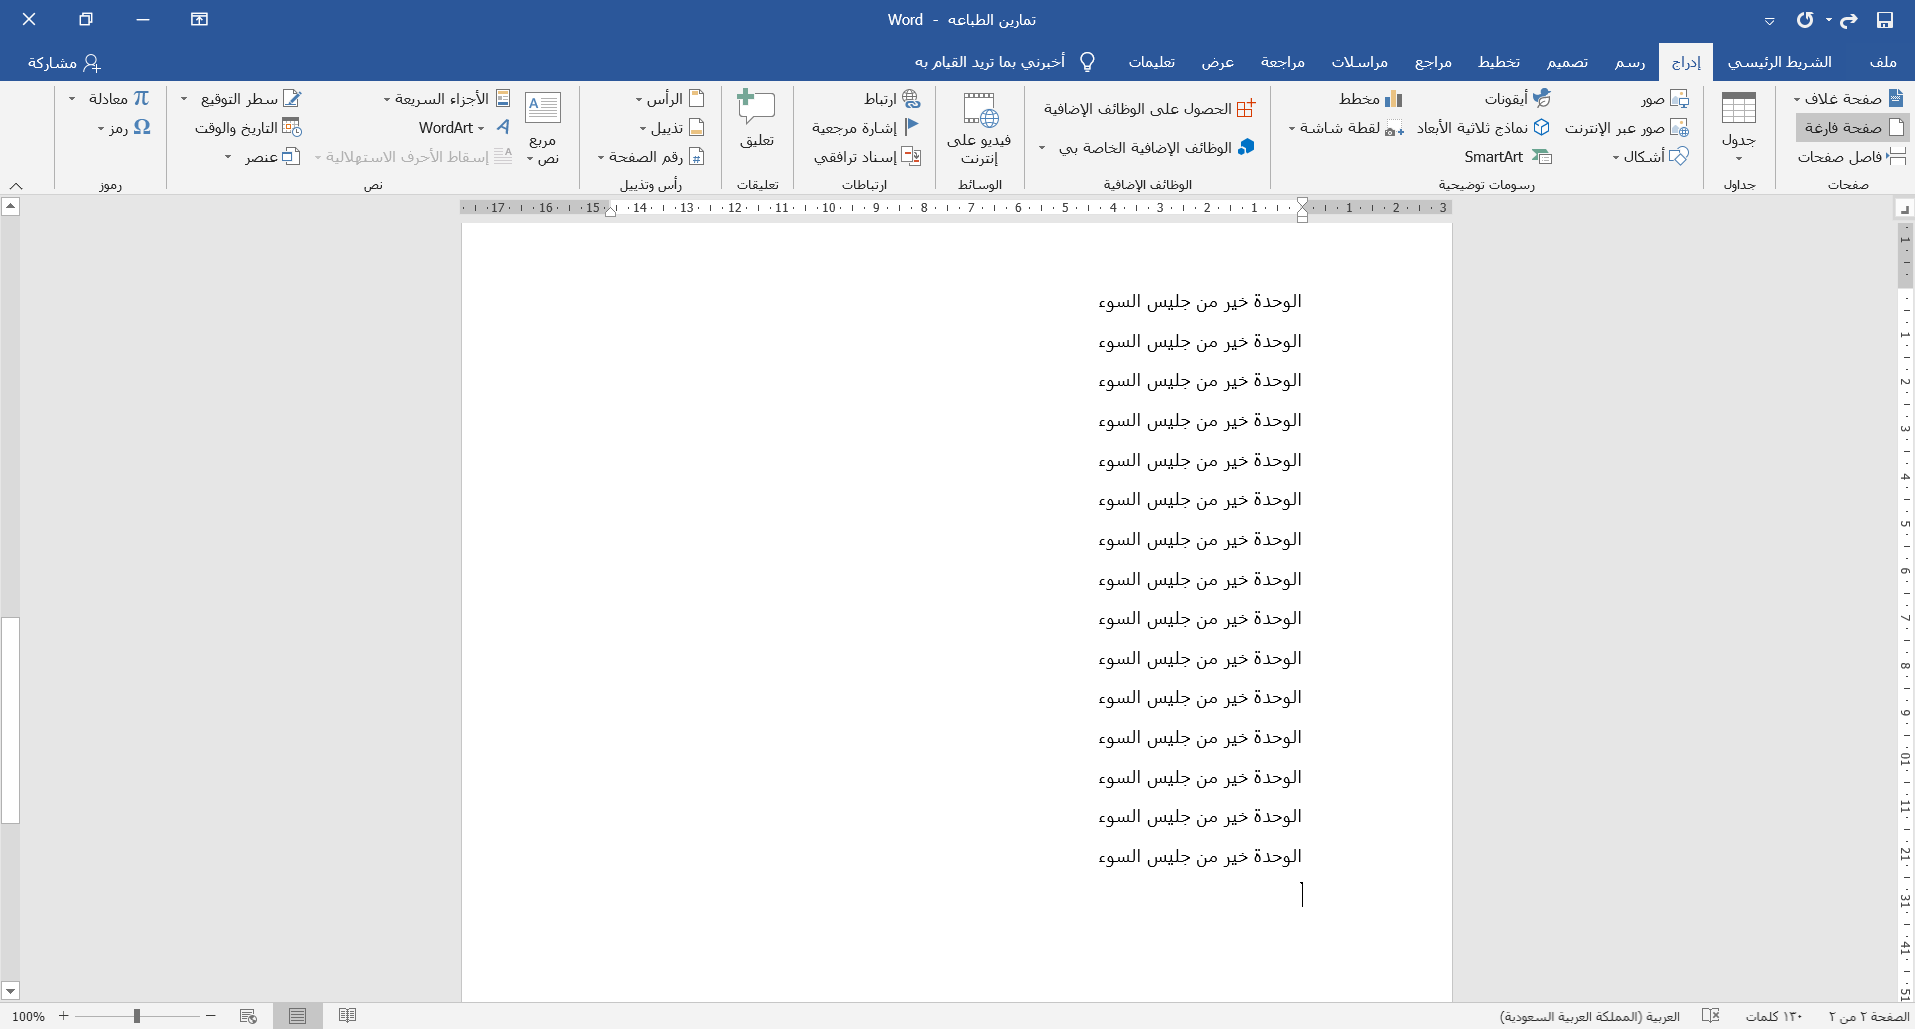
Task: Click the Save icon in title bar
Action: 1884,20
